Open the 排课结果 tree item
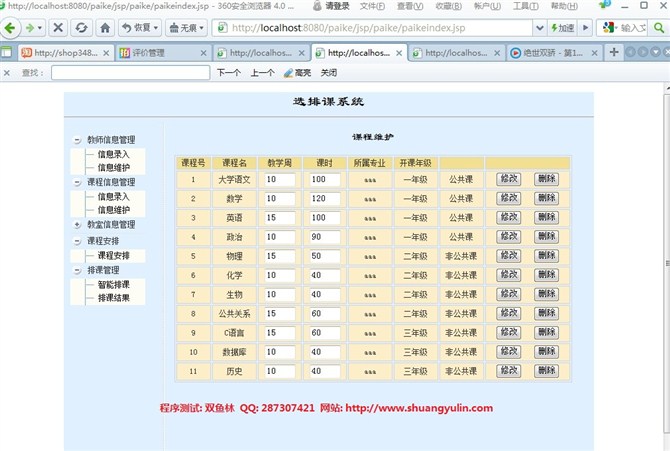Image resolution: width=670 pixels, height=451 pixels. click(113, 298)
